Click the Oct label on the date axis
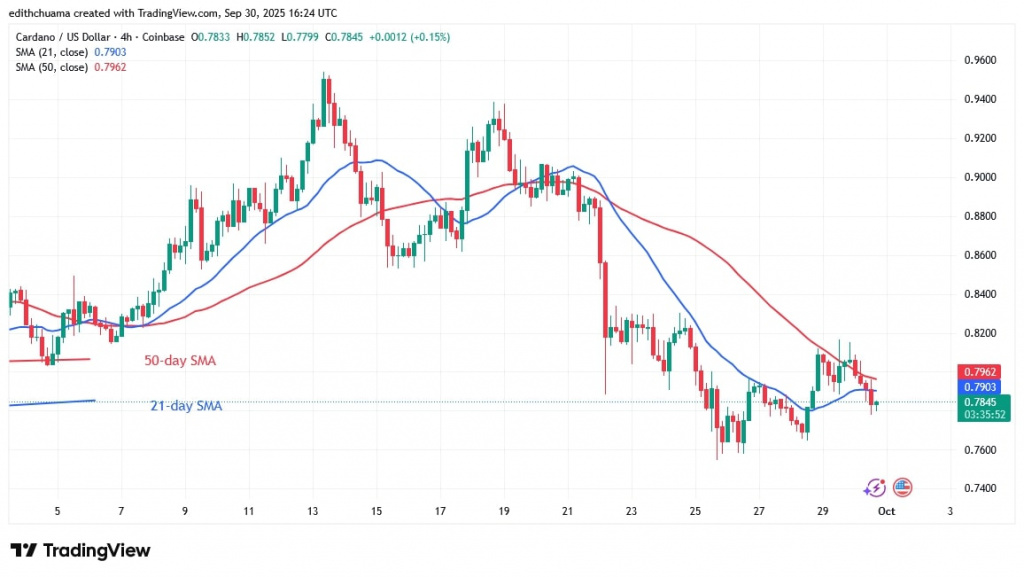This screenshot has height=577, width=1024. click(x=886, y=511)
